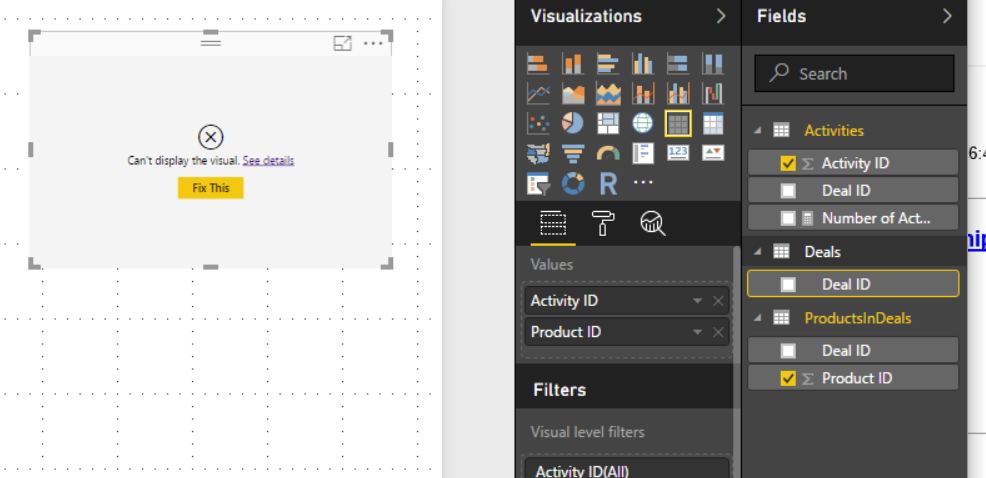Check Deal ID under Activities table

click(x=788, y=191)
